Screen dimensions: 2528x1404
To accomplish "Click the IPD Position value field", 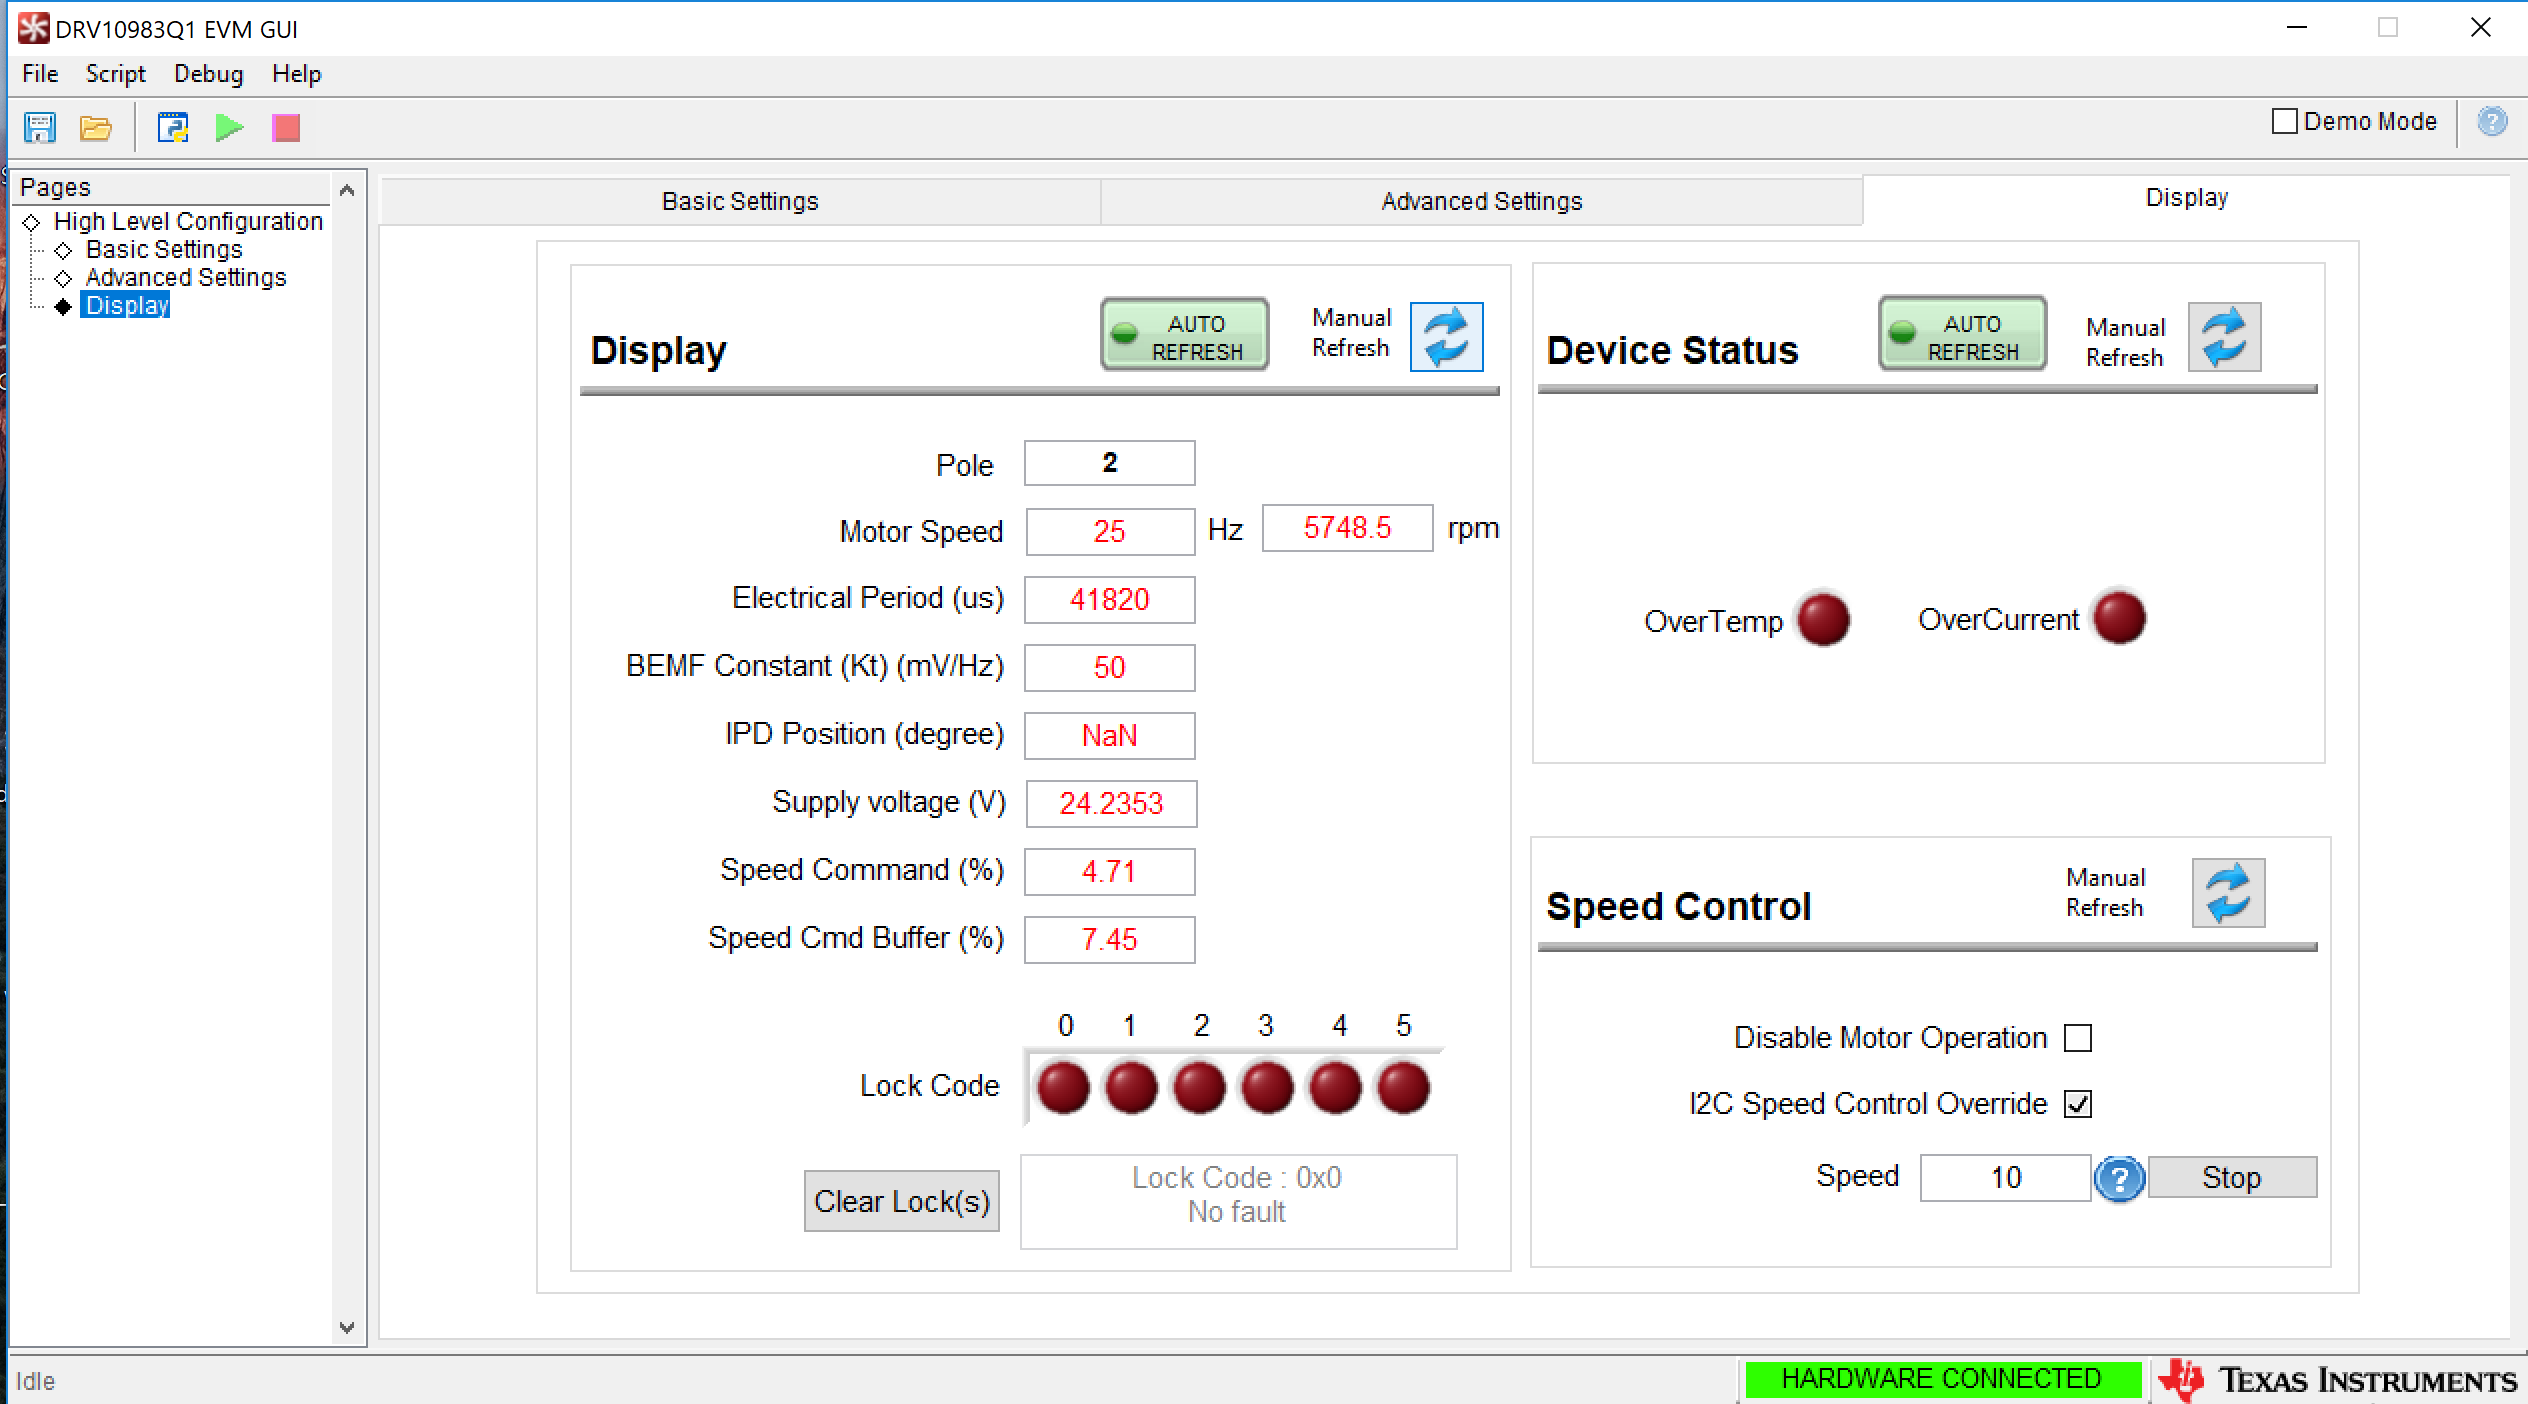I will pos(1109,735).
